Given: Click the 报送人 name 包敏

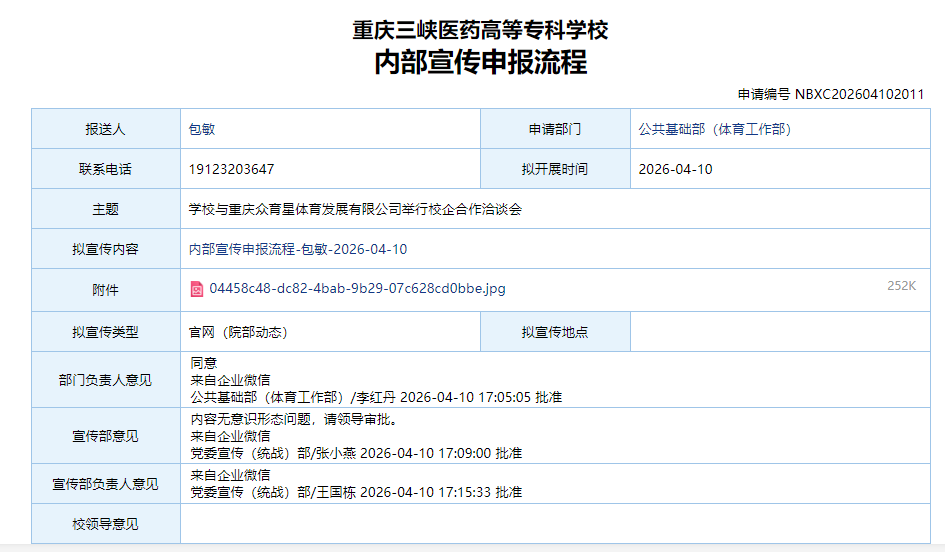Looking at the screenshot, I should tap(202, 129).
